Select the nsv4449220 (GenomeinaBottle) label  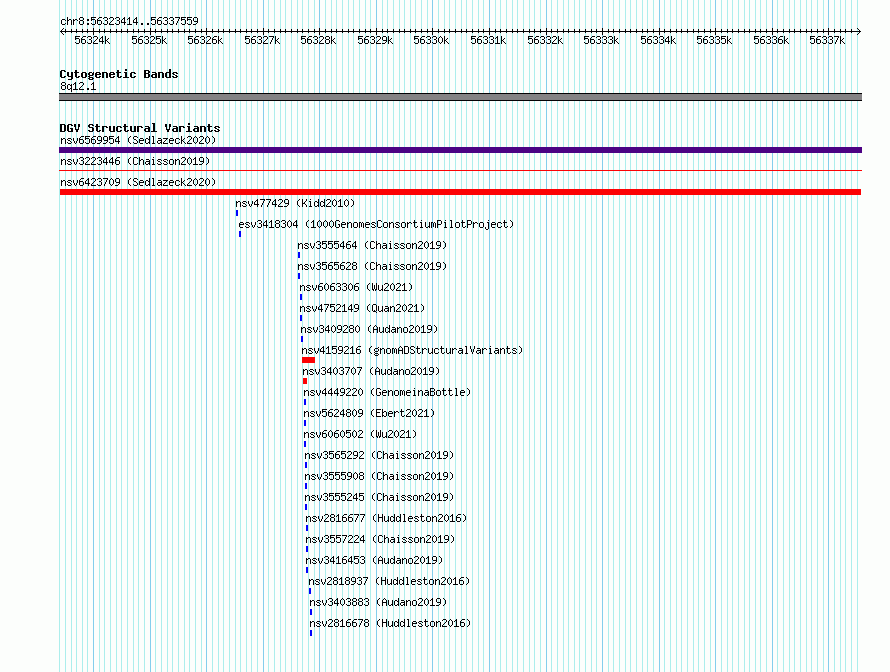pyautogui.click(x=387, y=392)
